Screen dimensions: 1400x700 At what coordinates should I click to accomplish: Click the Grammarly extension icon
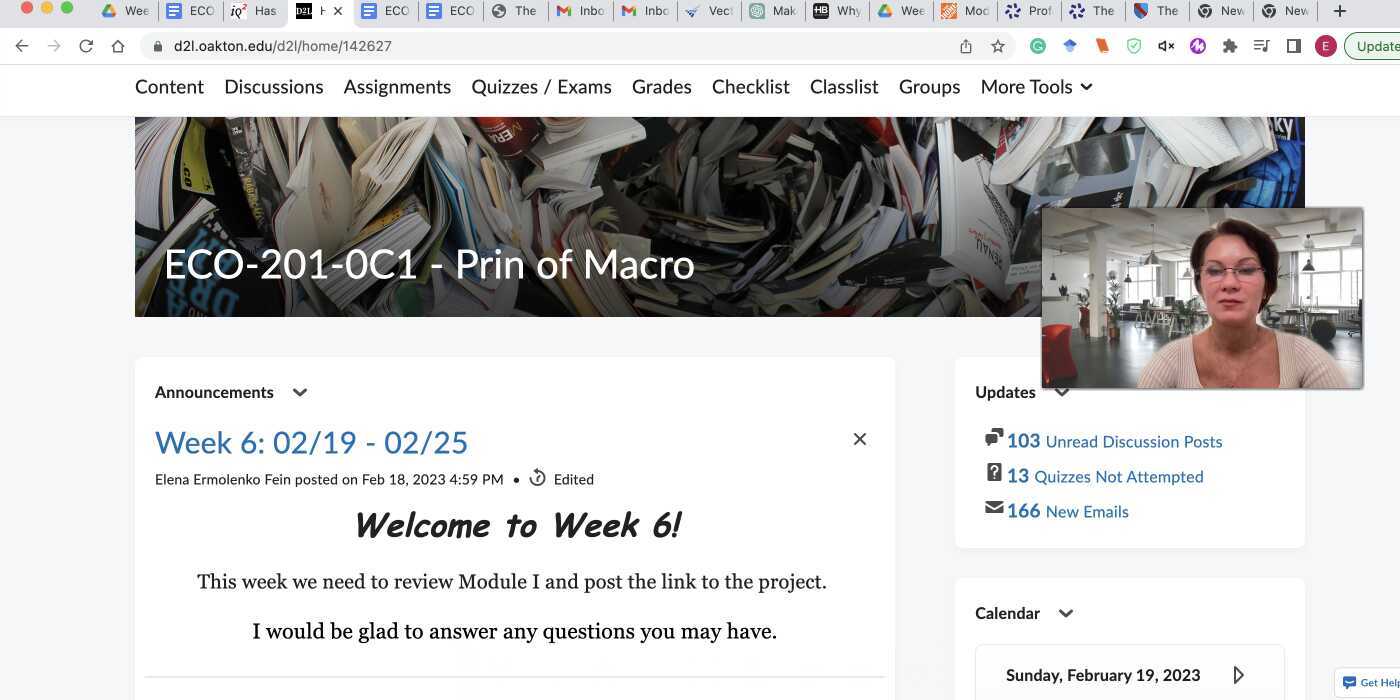coord(1038,45)
